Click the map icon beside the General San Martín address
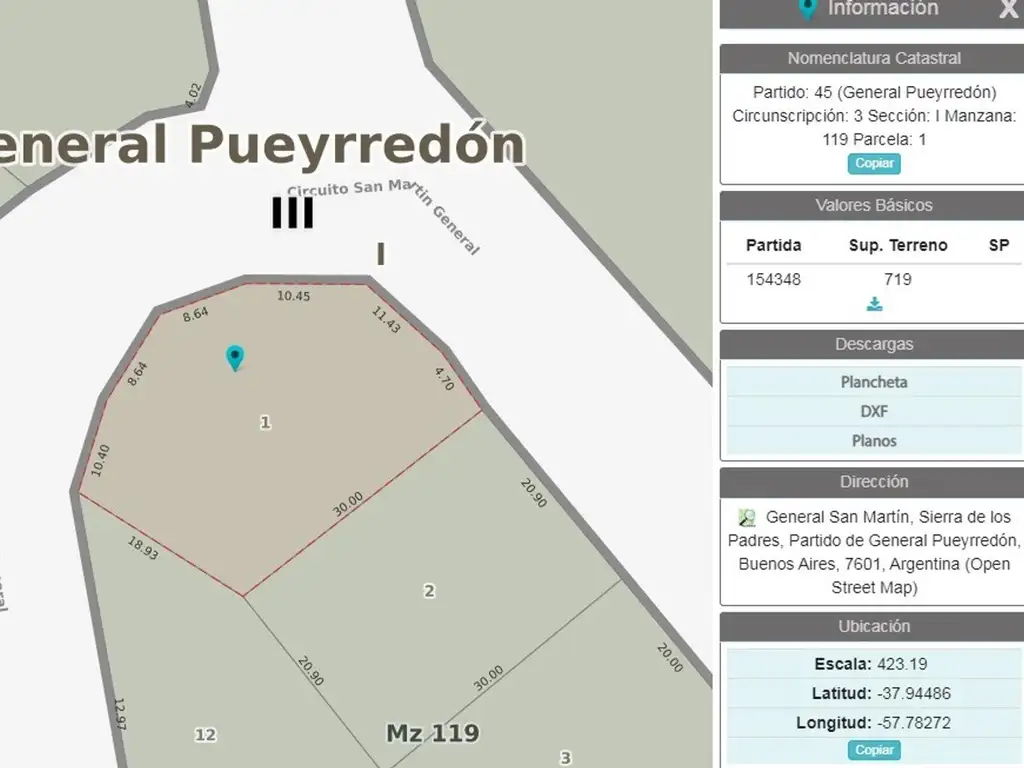This screenshot has width=1024, height=768. pyautogui.click(x=747, y=518)
